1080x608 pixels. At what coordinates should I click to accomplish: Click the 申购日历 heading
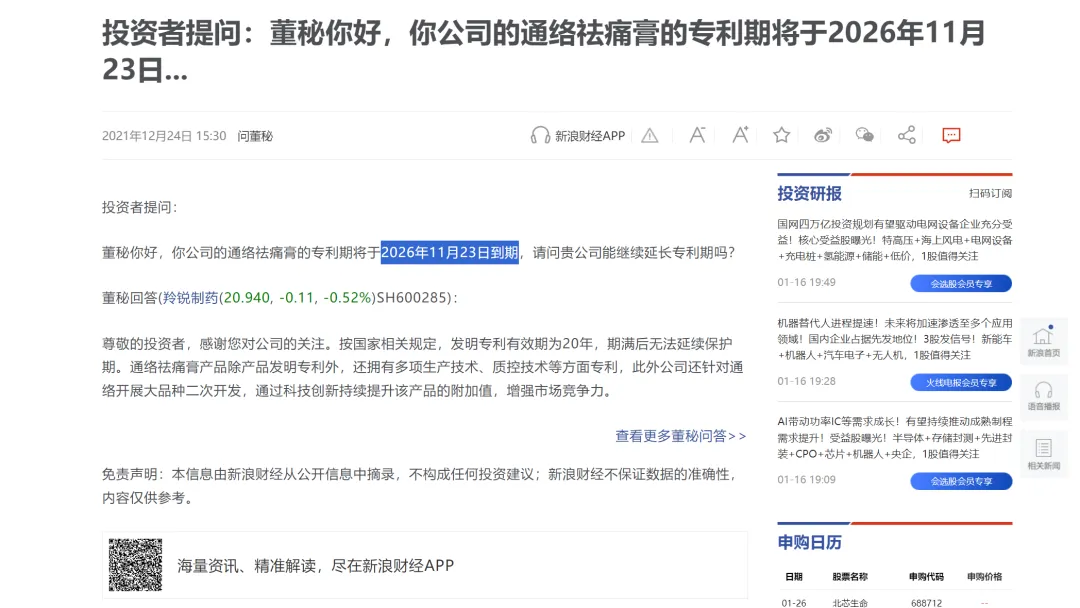tap(809, 543)
